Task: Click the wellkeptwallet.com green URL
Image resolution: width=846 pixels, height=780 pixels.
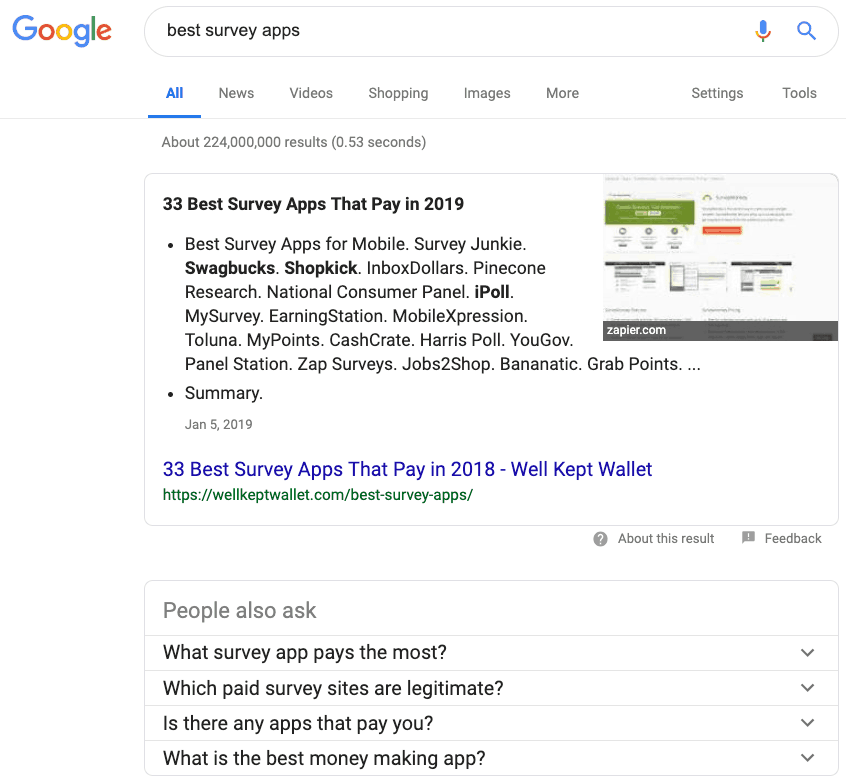Action: (x=317, y=495)
